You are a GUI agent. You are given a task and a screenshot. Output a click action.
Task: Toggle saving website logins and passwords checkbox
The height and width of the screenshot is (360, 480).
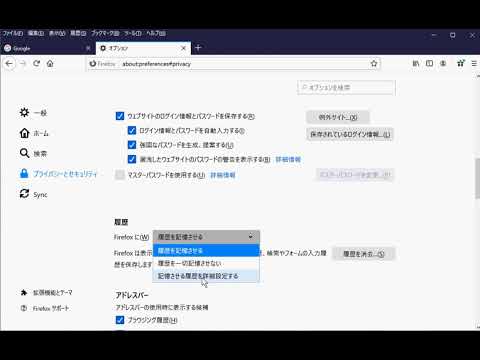click(120, 116)
